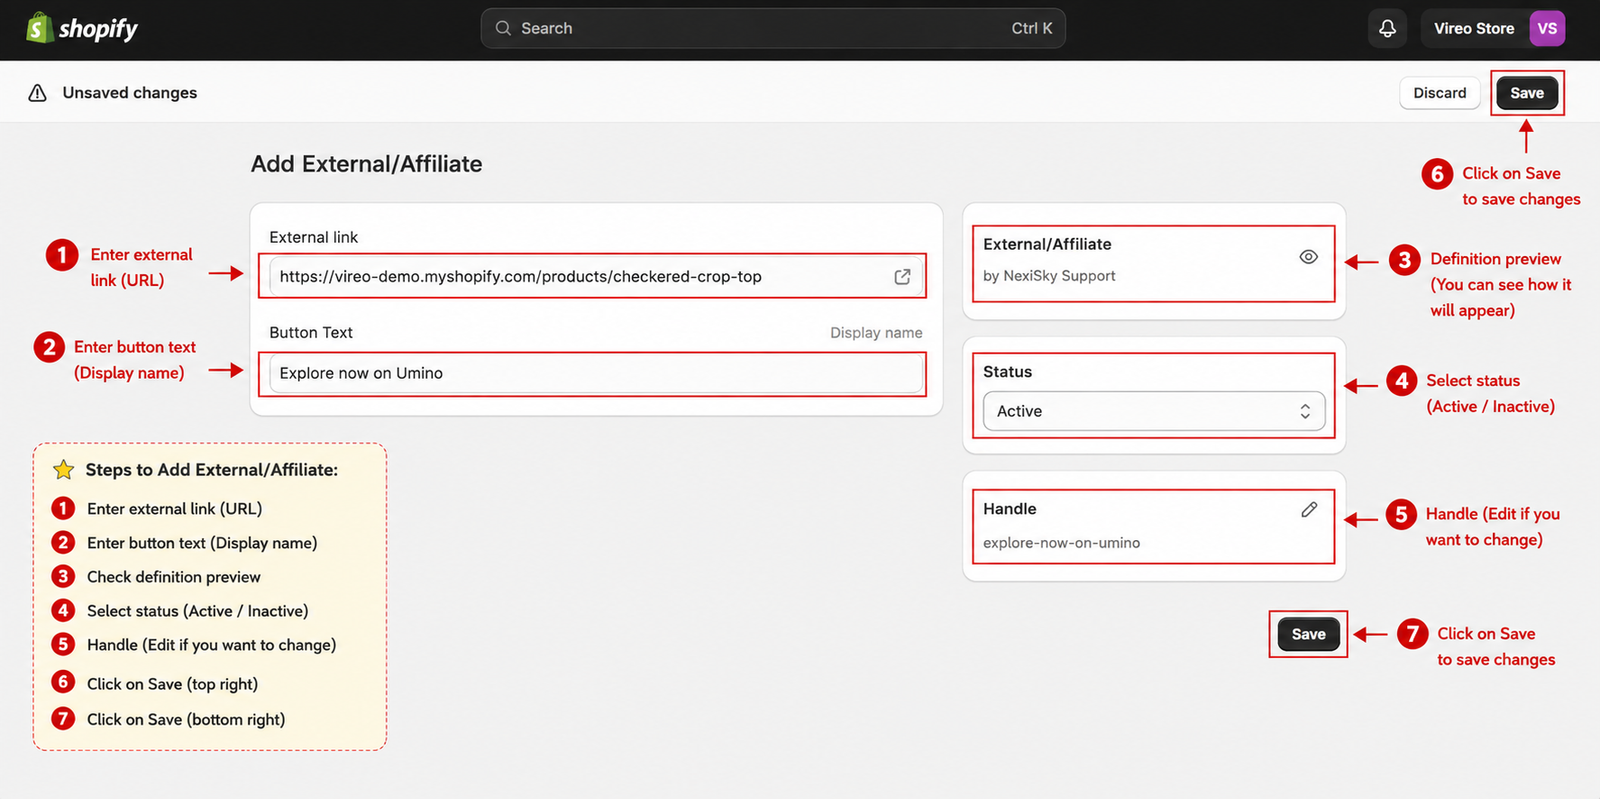1600x799 pixels.
Task: Click the VS account avatar
Action: [1547, 28]
